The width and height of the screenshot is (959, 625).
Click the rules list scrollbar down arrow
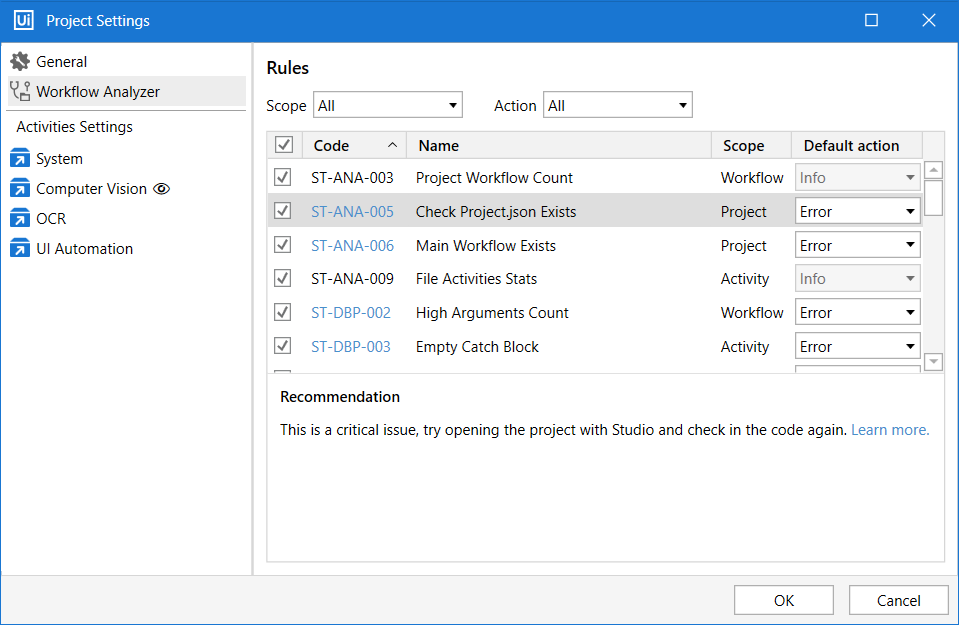(933, 362)
